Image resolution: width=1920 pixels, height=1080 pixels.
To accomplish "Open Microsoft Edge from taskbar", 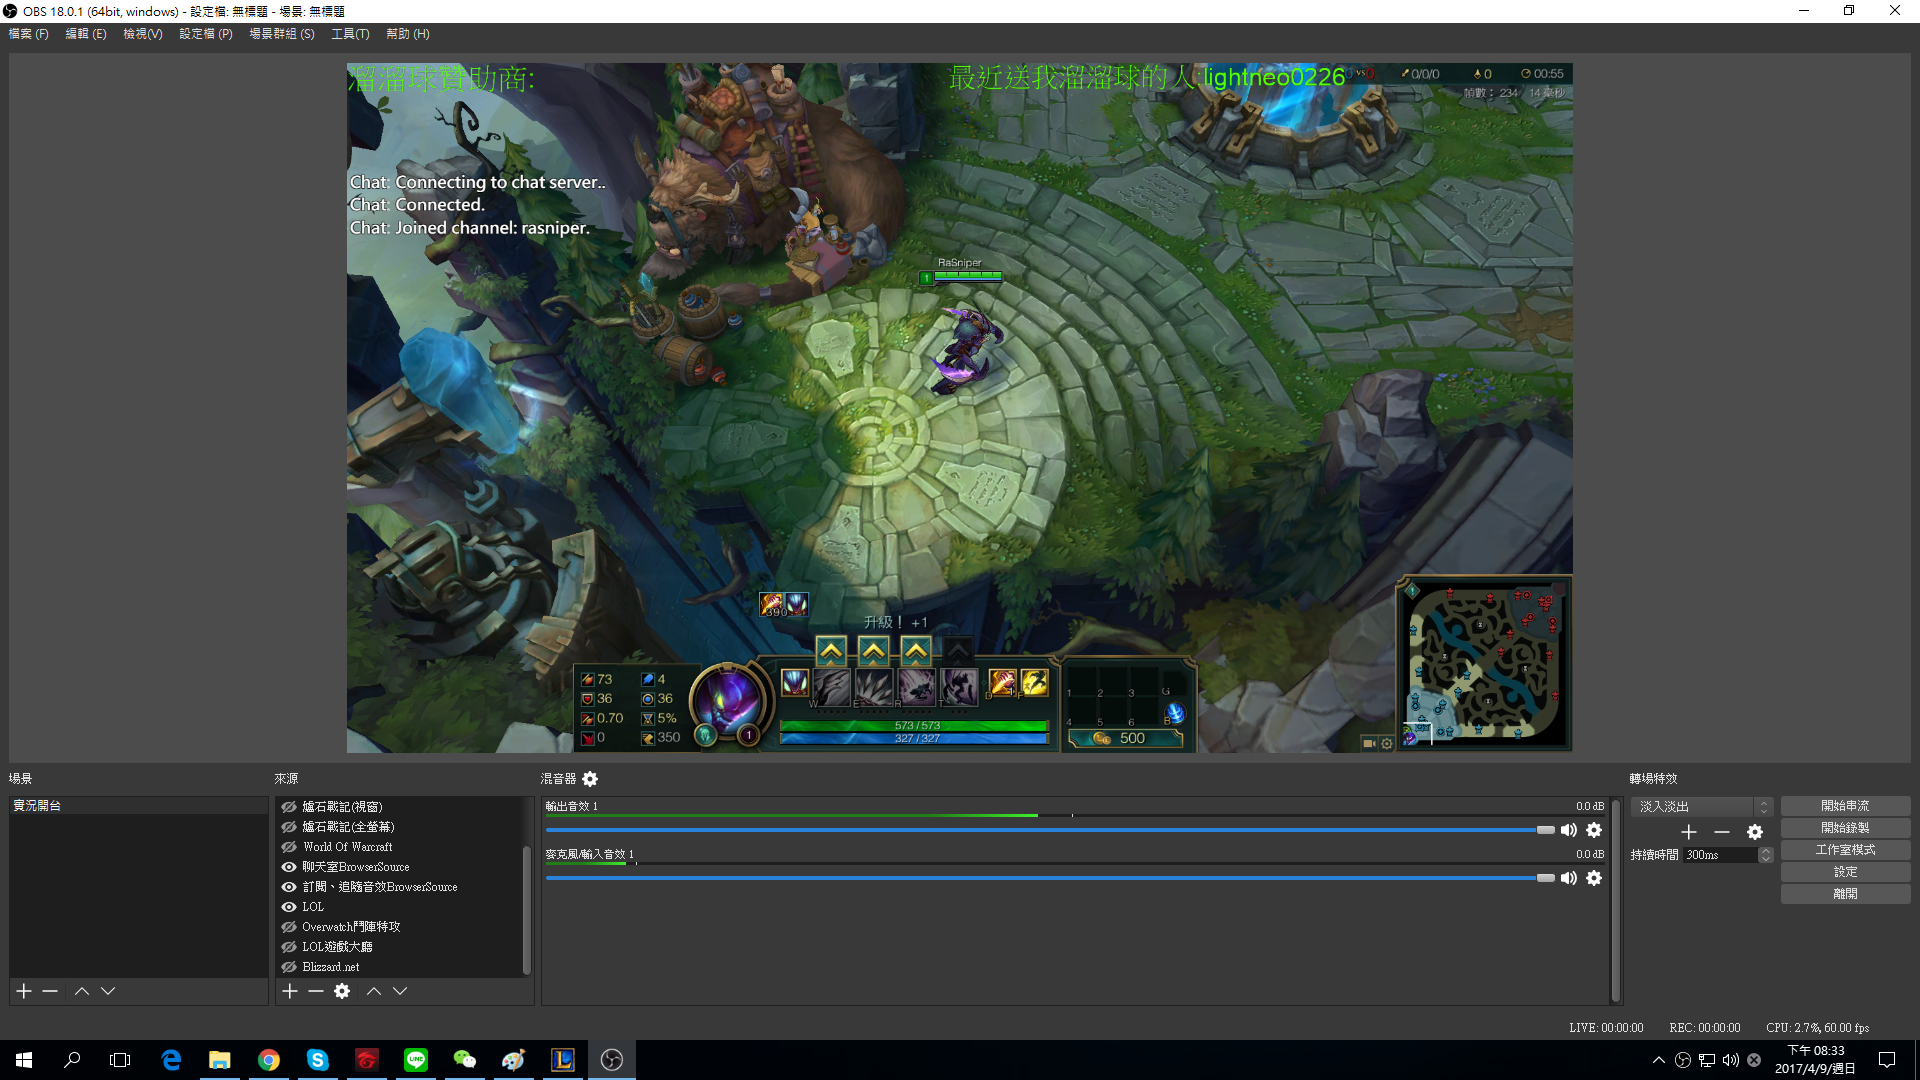I will [171, 1060].
